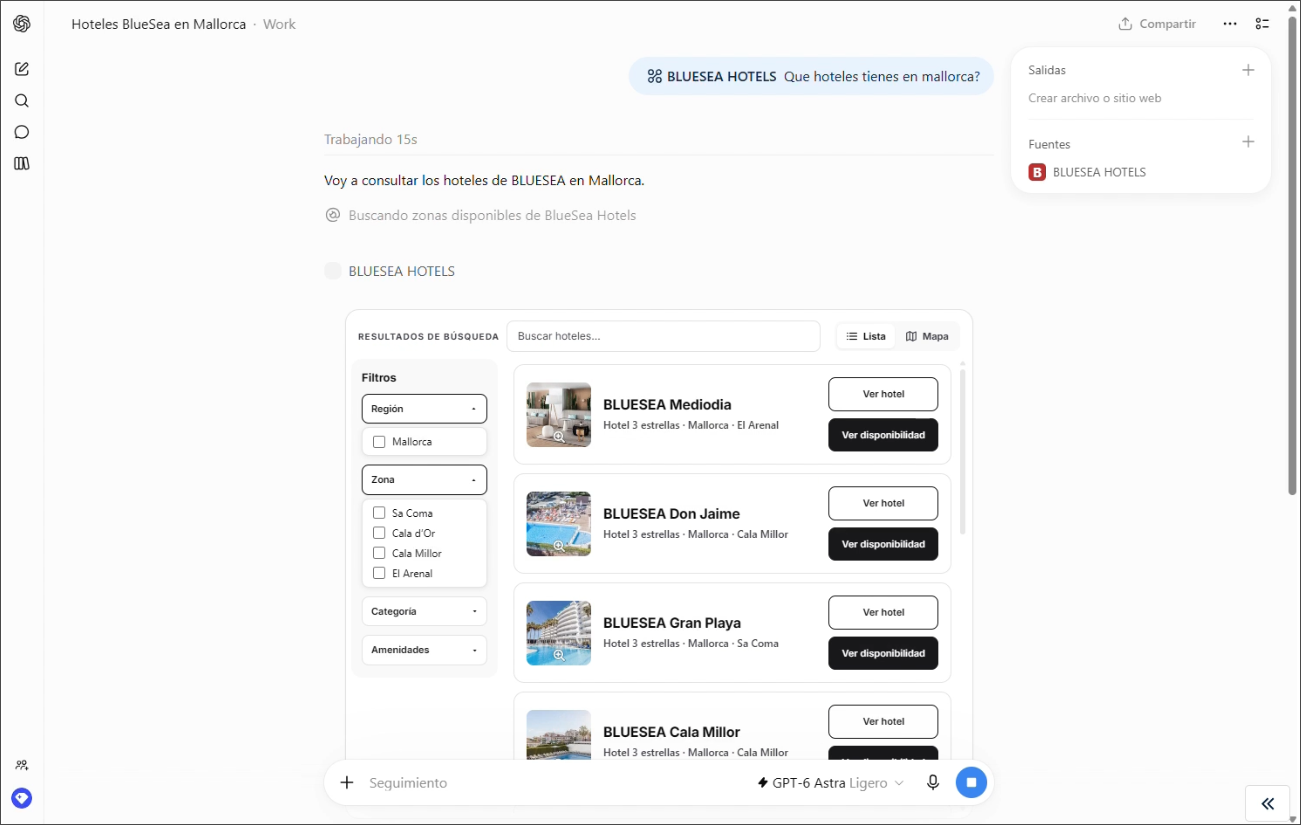Check the Cala d'Or zone checkbox
Viewport: 1301px width, 825px height.
pos(379,533)
